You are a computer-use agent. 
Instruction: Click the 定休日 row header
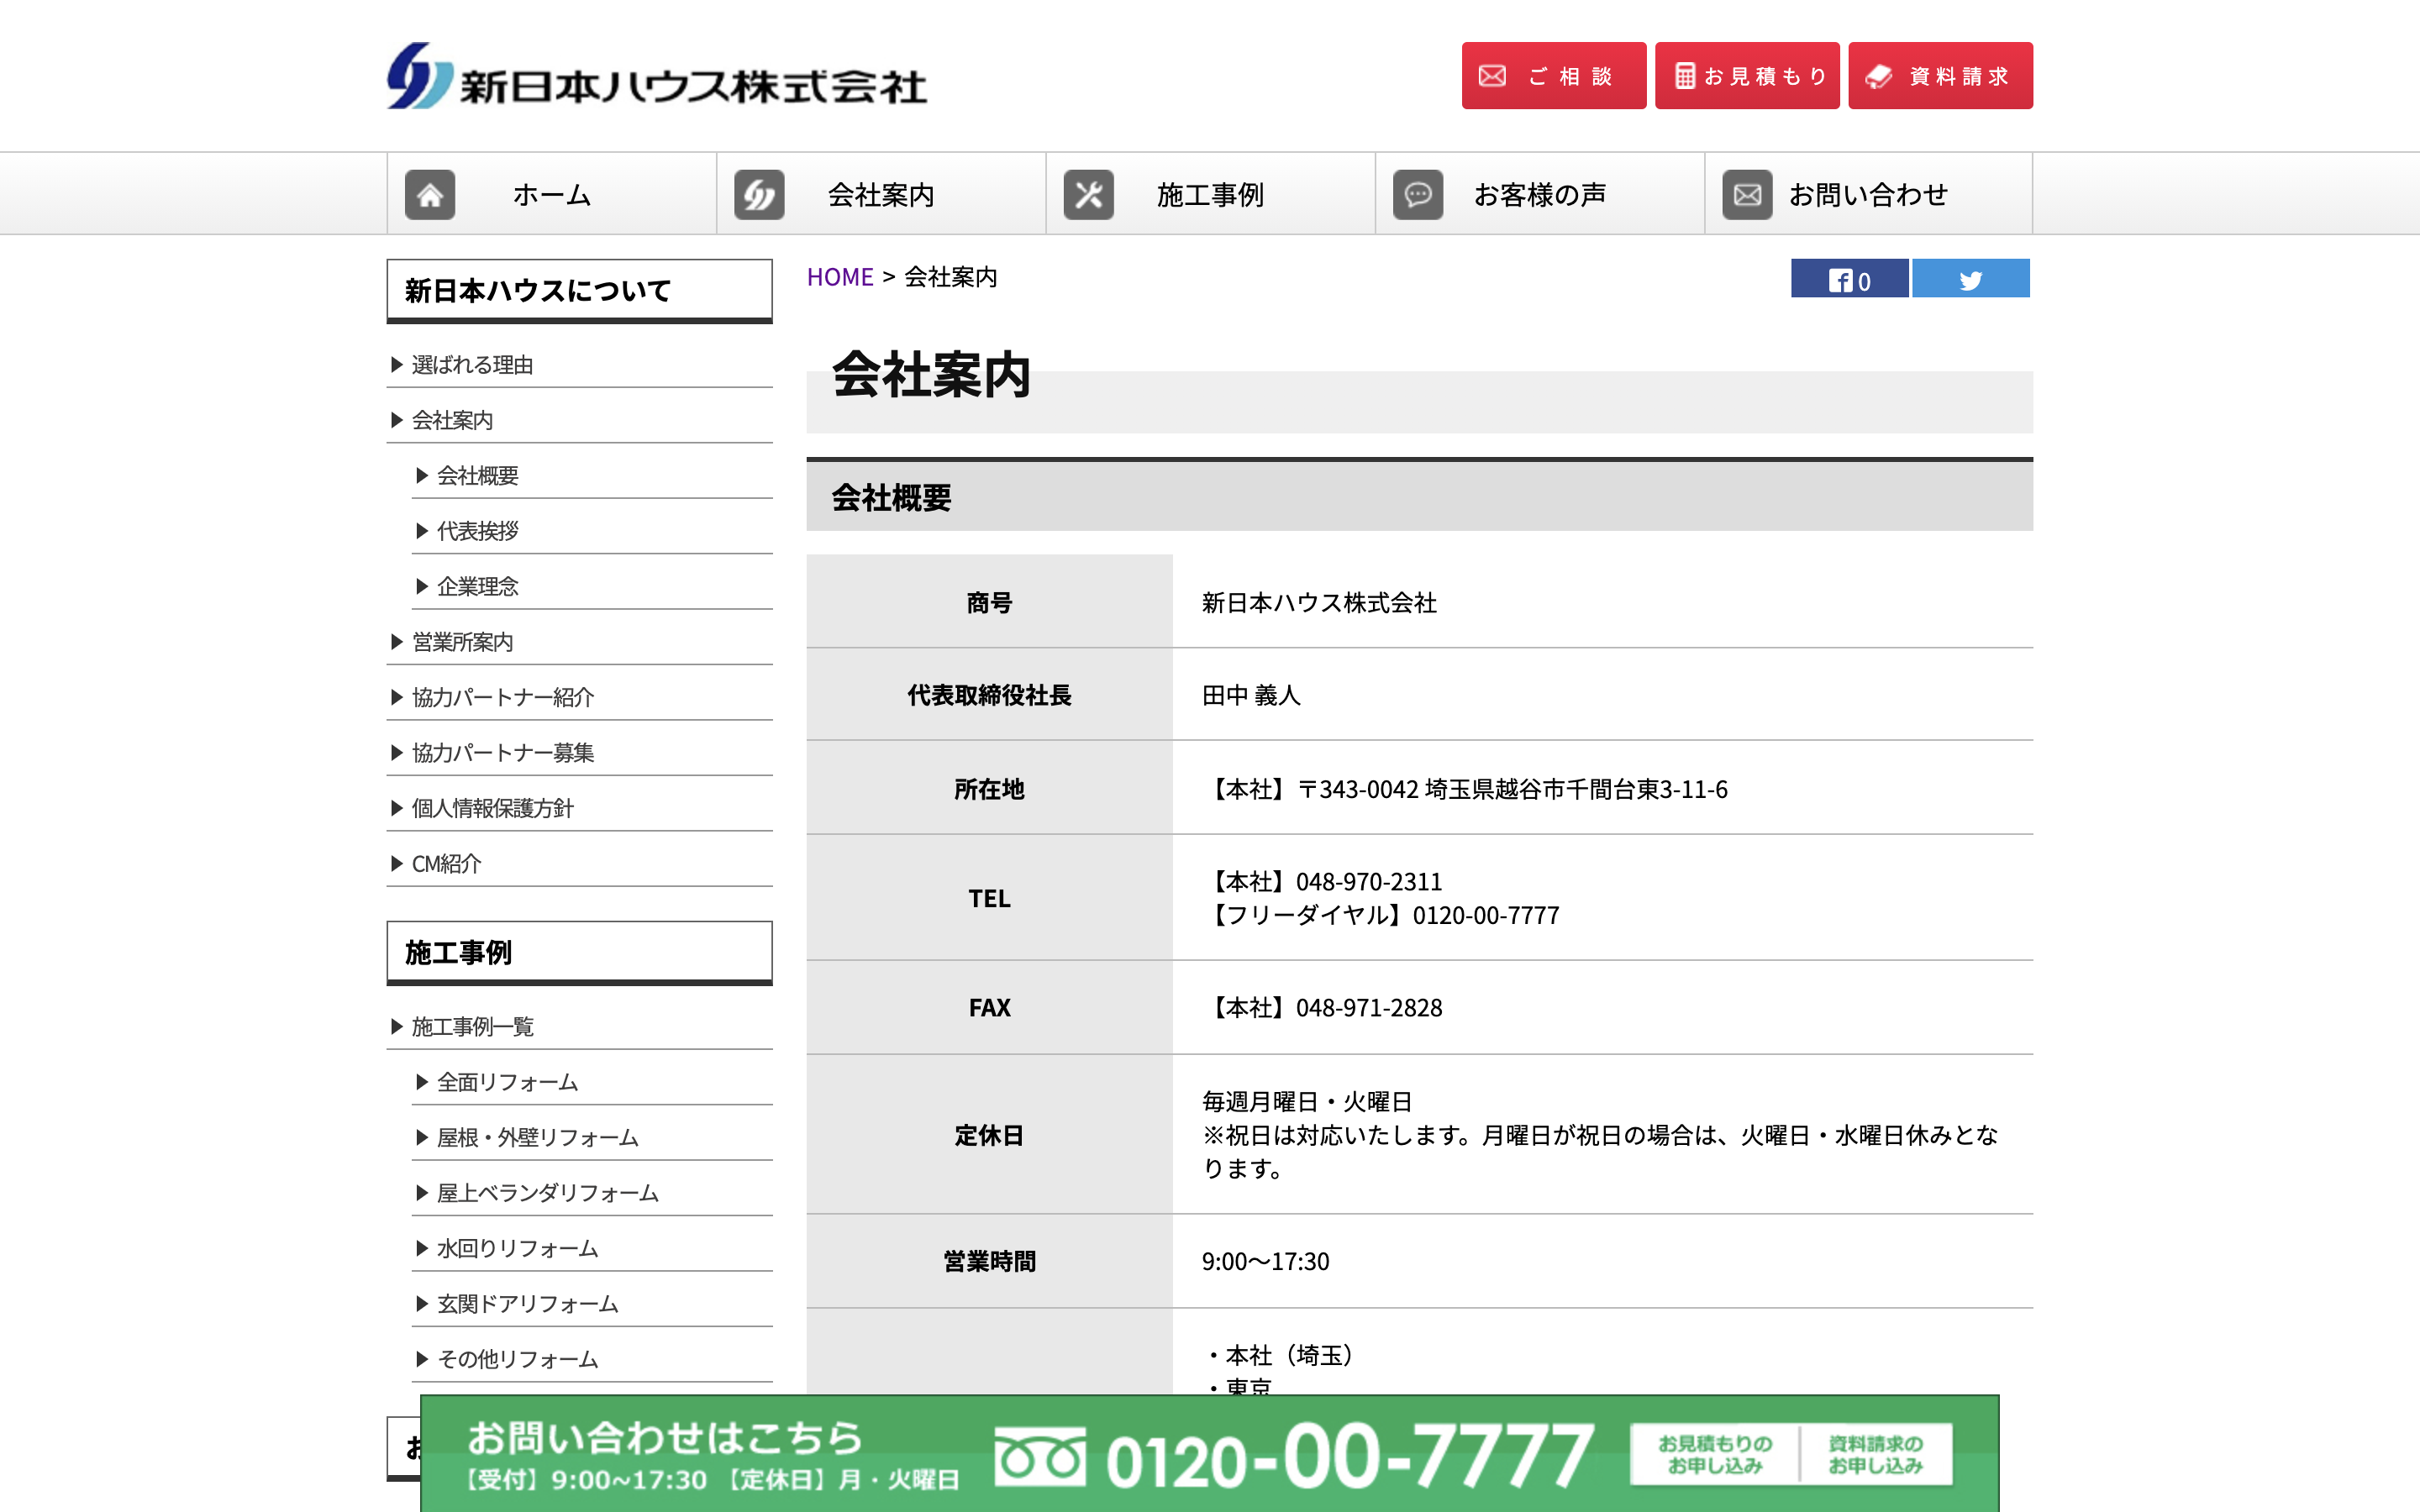point(989,1135)
